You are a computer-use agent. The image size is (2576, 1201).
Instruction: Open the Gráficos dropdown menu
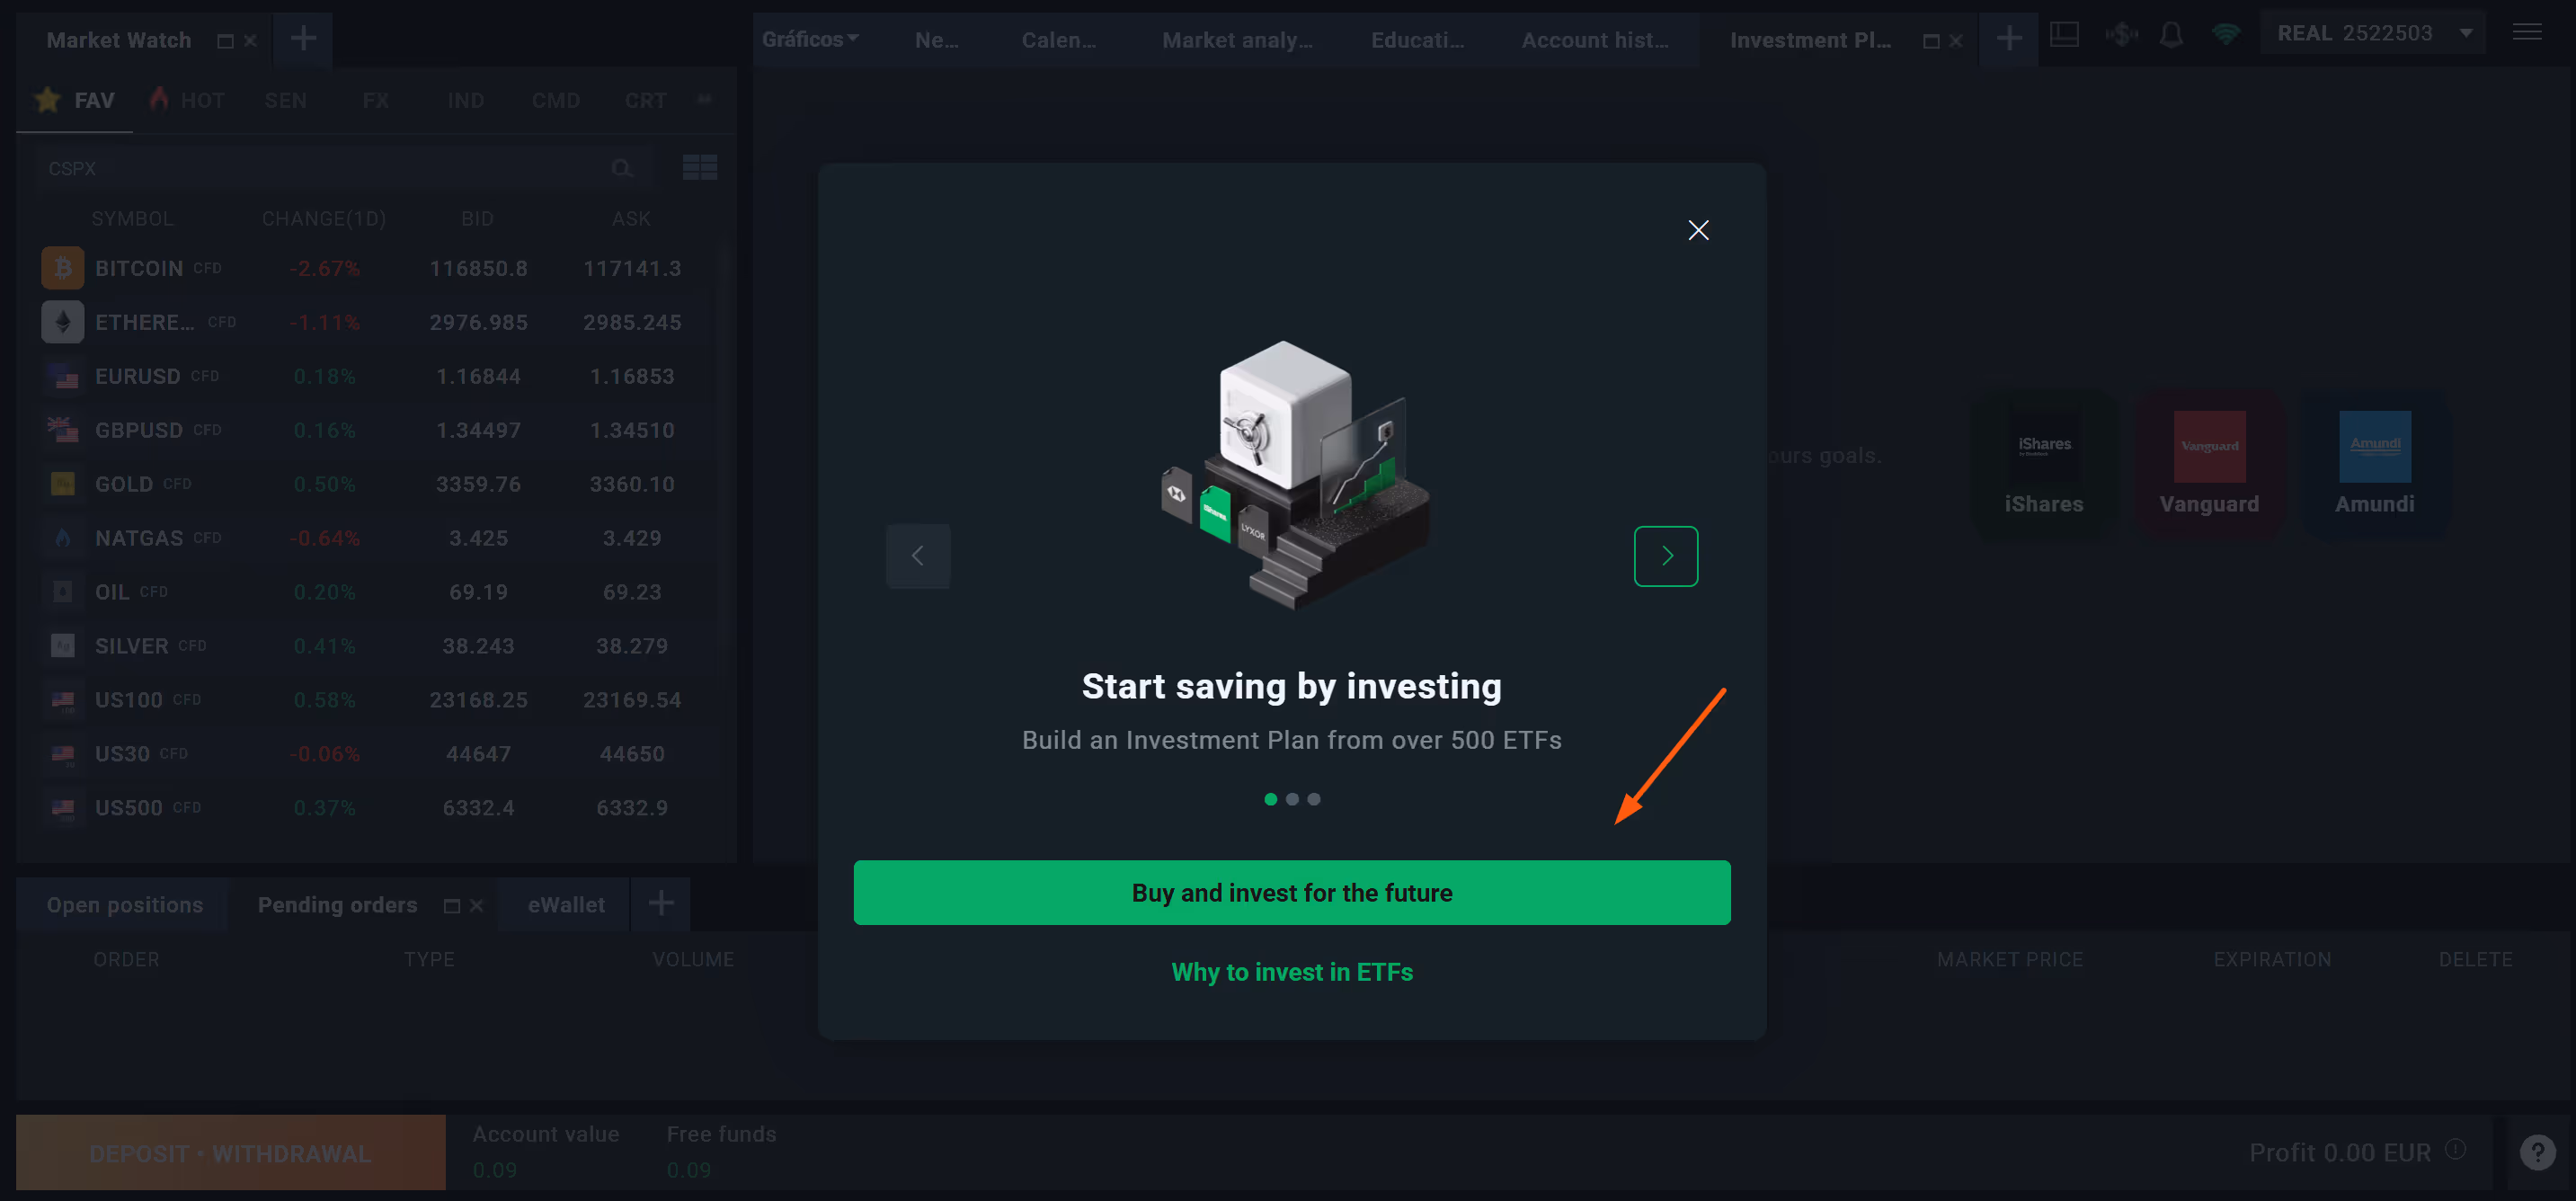tap(810, 39)
